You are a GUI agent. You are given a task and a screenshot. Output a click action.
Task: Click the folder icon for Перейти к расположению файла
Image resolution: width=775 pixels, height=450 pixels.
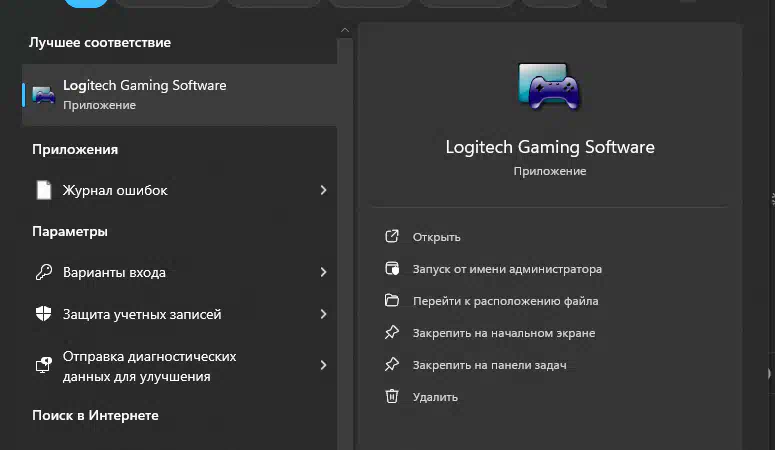click(392, 300)
